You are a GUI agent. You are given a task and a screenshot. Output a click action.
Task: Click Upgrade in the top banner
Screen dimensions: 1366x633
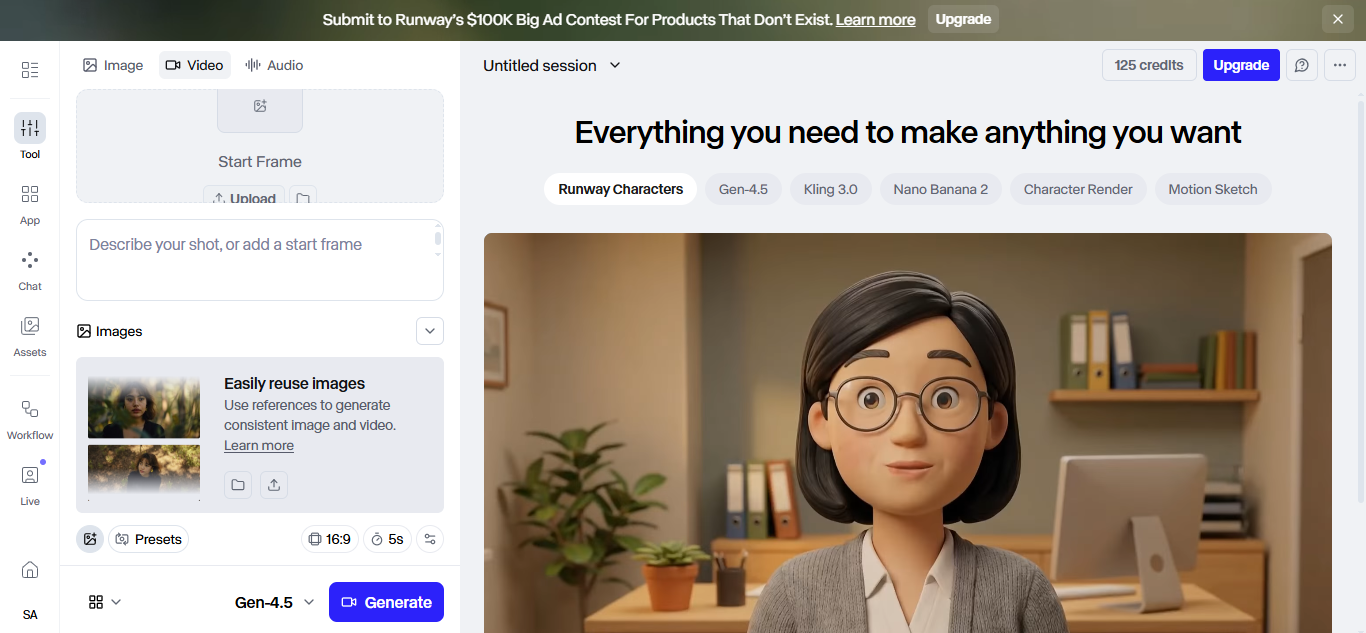(x=963, y=19)
